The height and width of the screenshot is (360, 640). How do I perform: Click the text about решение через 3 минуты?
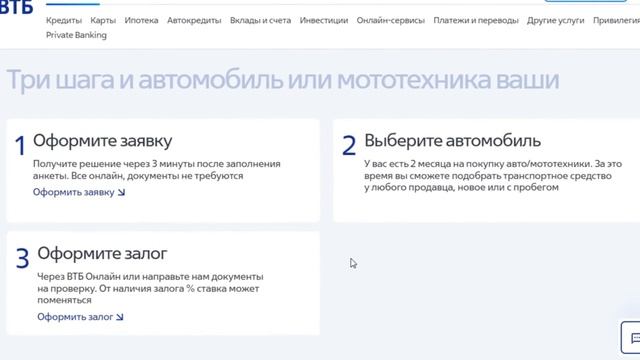click(x=157, y=170)
